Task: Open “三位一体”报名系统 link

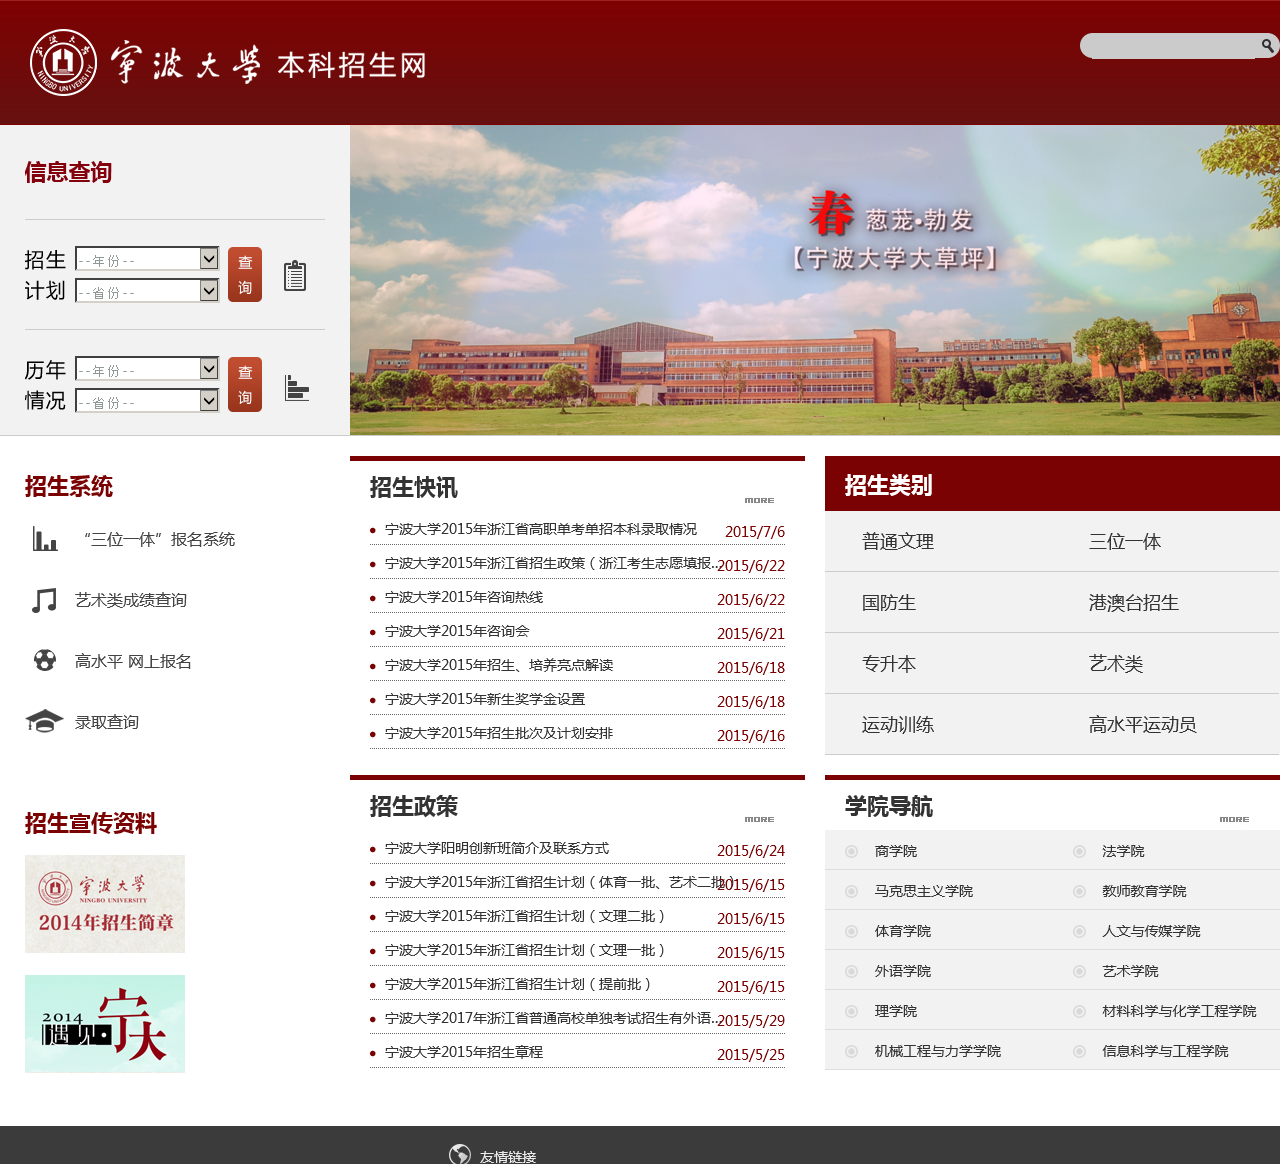Action: (160, 539)
